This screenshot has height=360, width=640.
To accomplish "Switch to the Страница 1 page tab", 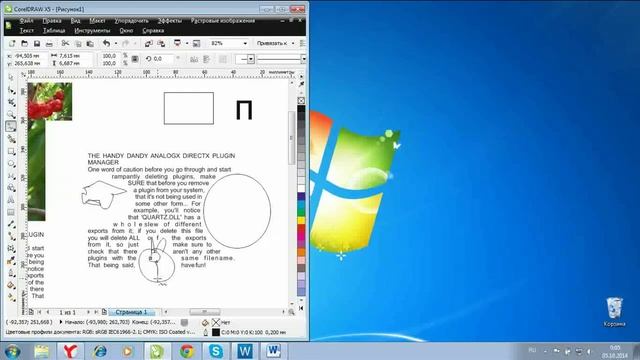I will click(131, 312).
